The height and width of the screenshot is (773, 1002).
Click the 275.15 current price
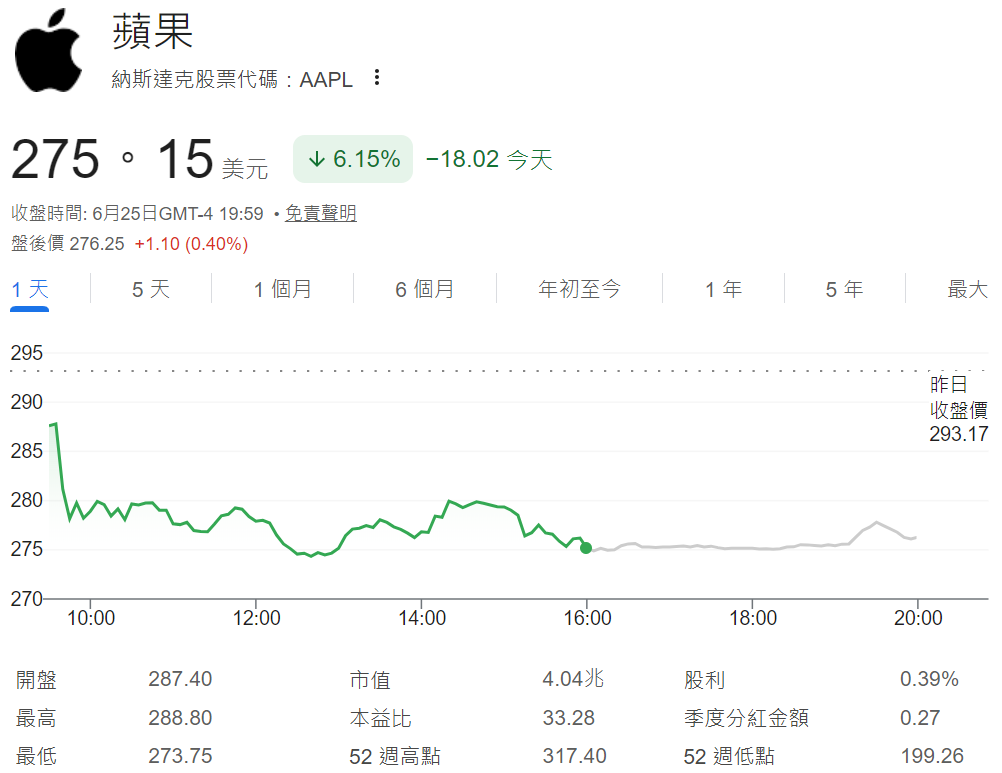pyautogui.click(x=112, y=159)
